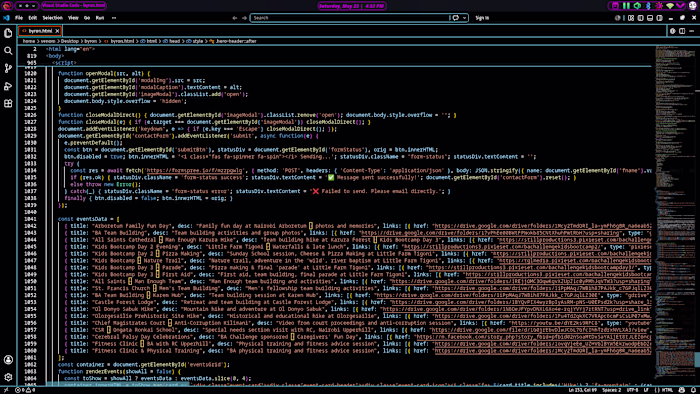The width and height of the screenshot is (700, 394).
Task: Toggle the Secondary Side Bar visibility
Action: click(659, 18)
